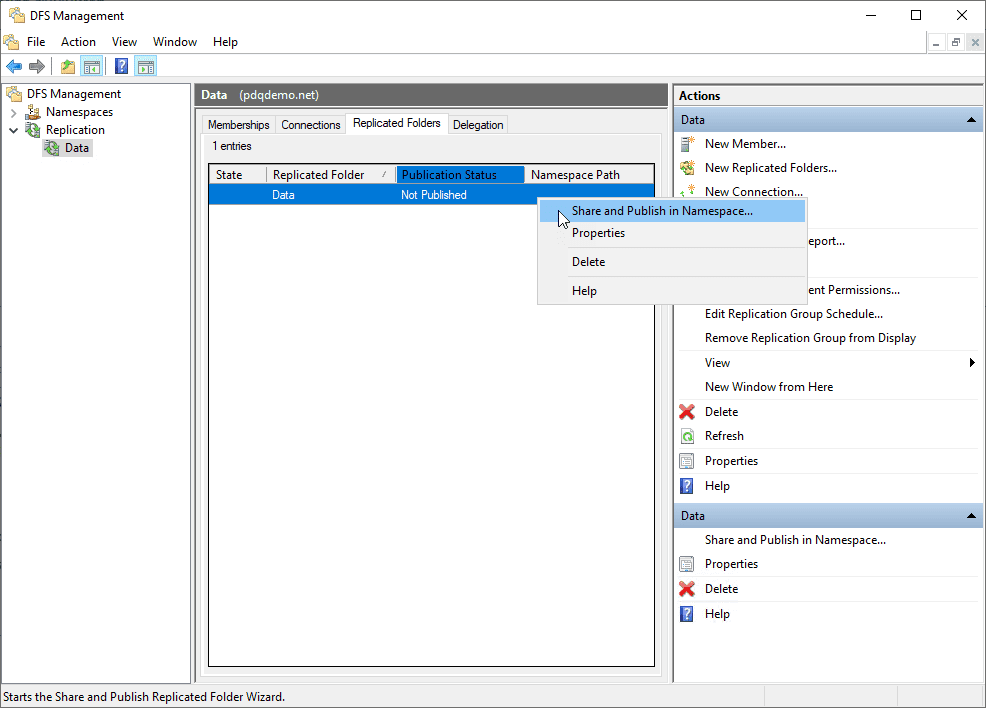Switch to the Delegation tab
The height and width of the screenshot is (708, 986).
coord(478,124)
